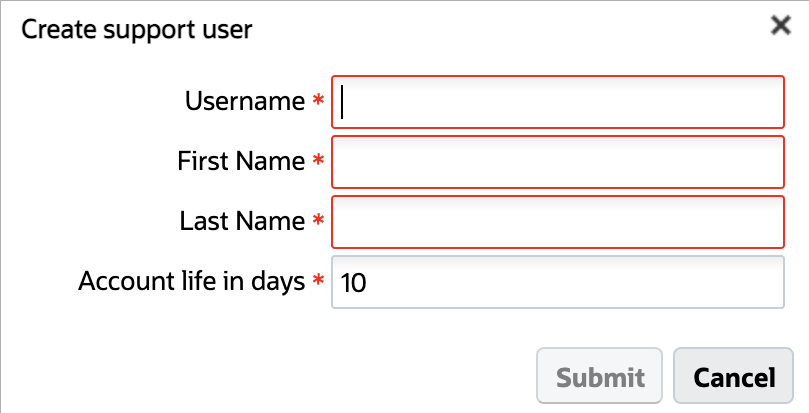This screenshot has width=809, height=413.
Task: Click the Username label text
Action: pos(244,101)
